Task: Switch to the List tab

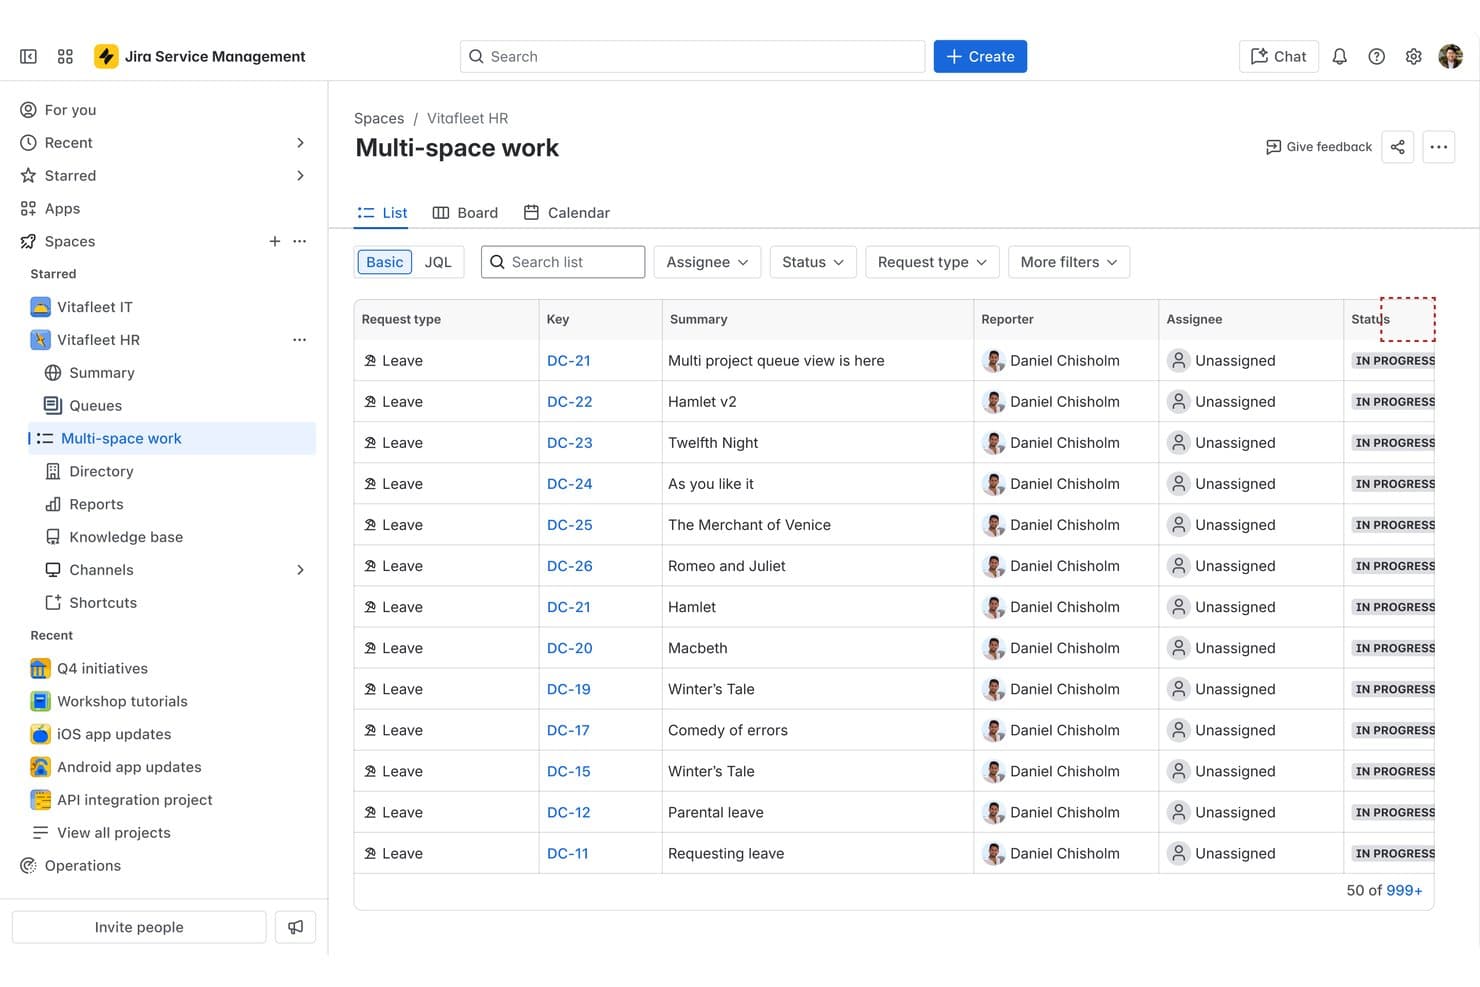Action: pos(383,213)
